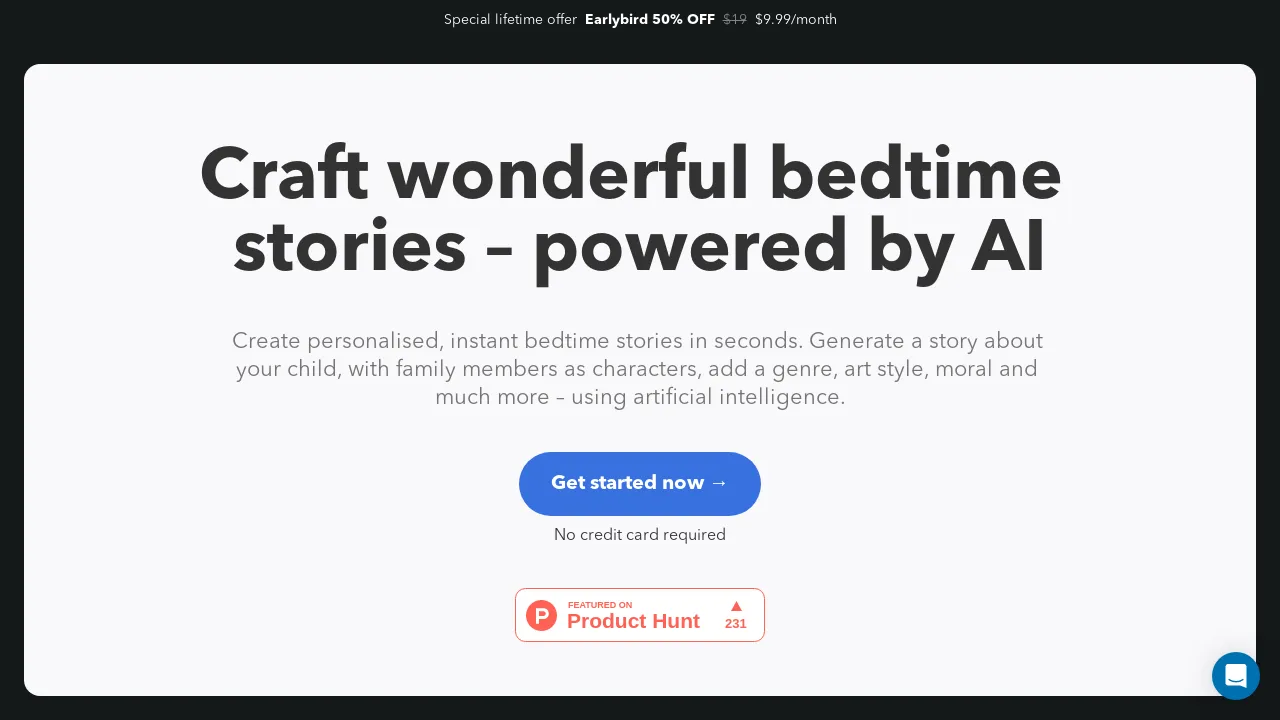Click the upvote arrow above the 231 count
Screen dimensions: 1280x720
[x=736, y=606]
